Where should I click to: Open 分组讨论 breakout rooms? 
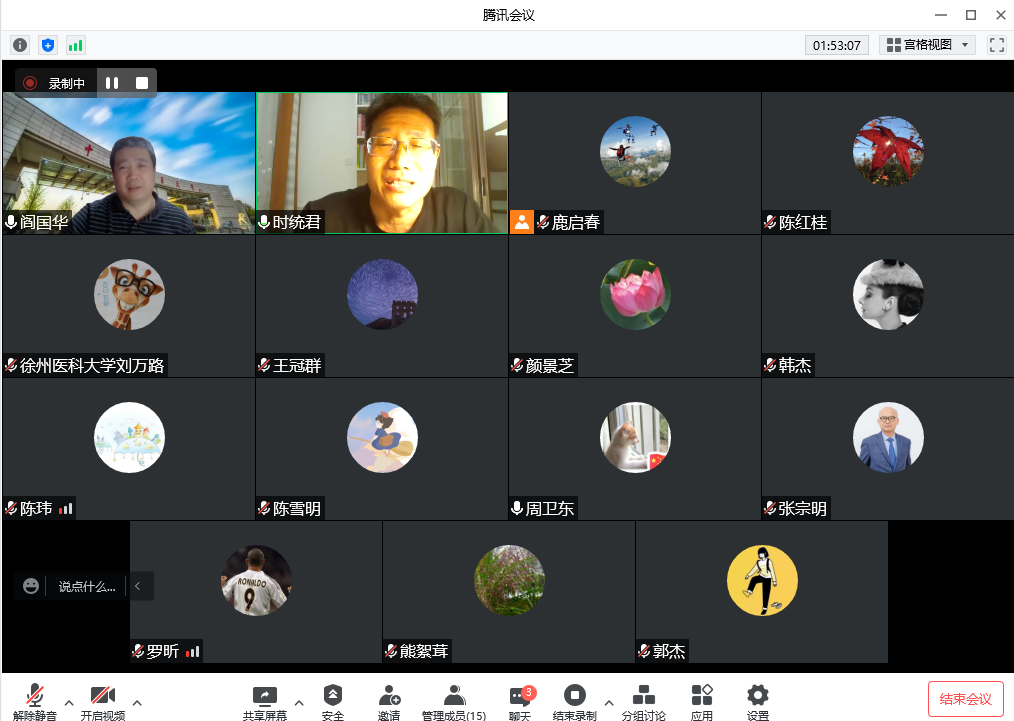(x=645, y=702)
